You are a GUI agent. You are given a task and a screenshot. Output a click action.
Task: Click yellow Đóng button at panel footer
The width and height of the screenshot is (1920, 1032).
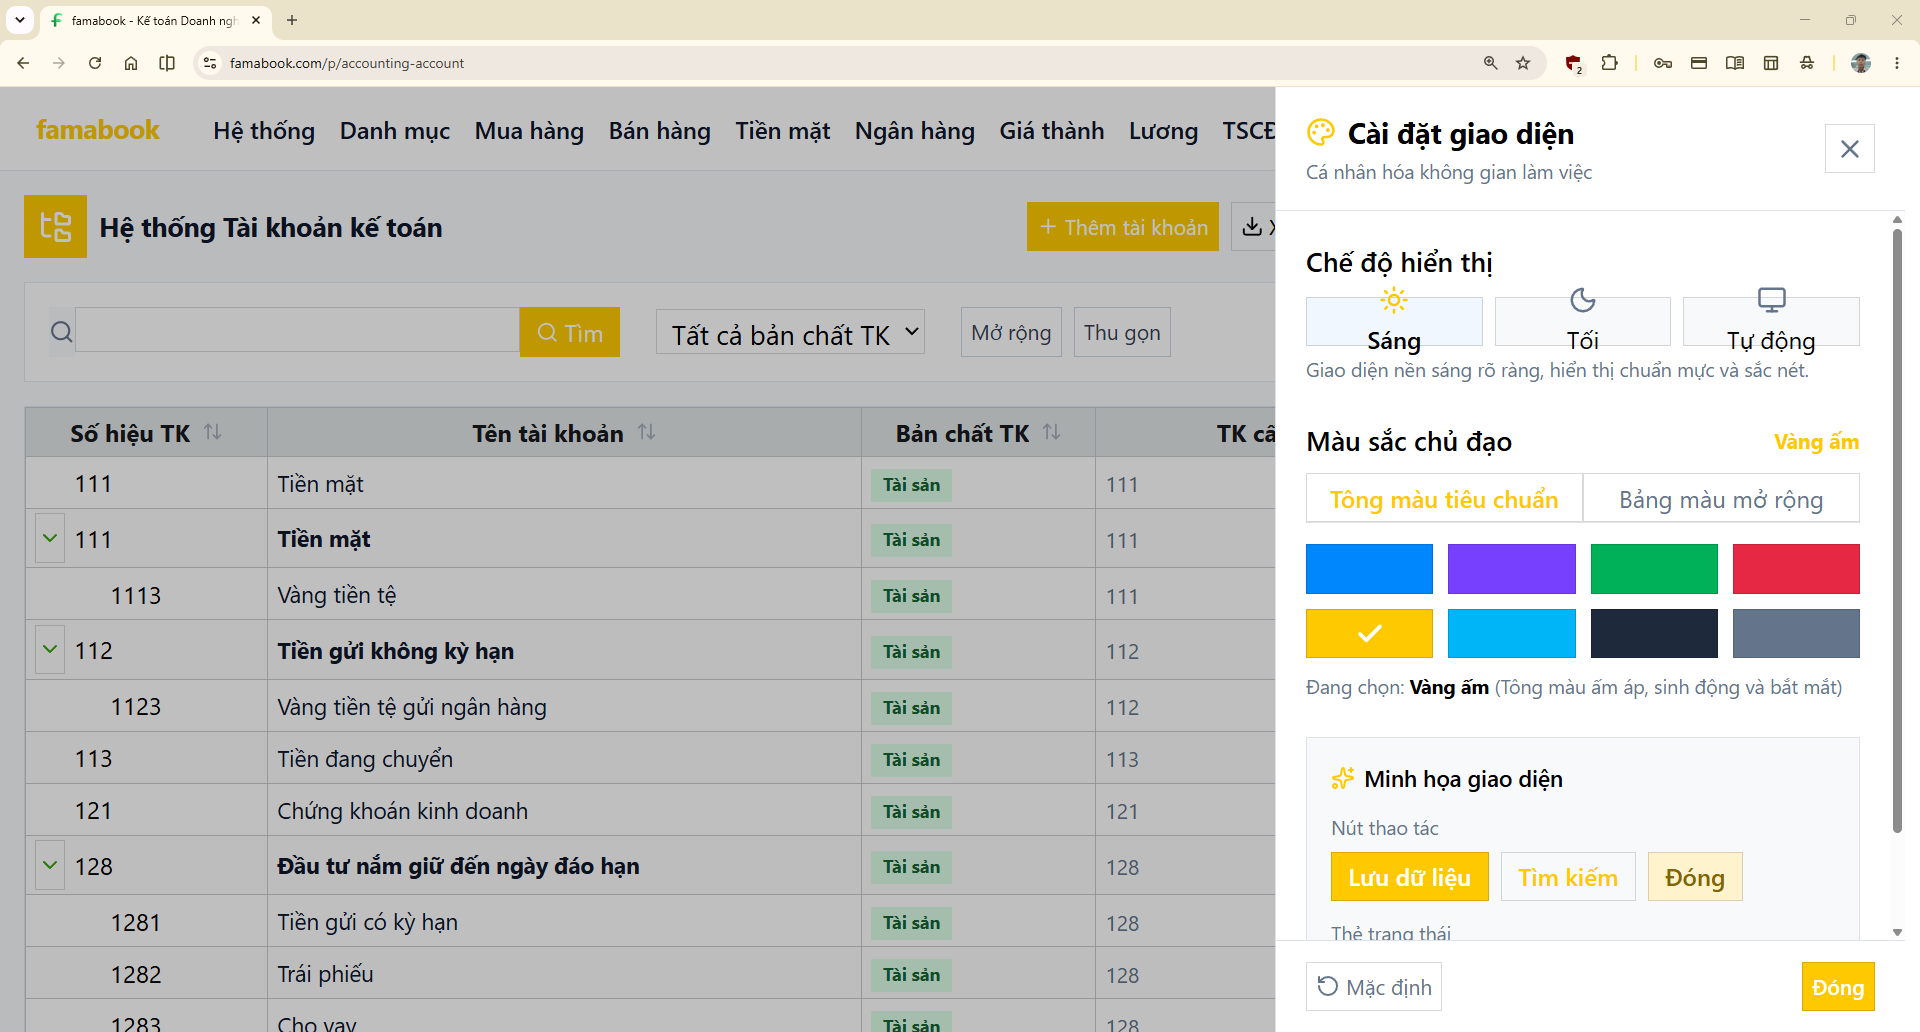click(1838, 987)
